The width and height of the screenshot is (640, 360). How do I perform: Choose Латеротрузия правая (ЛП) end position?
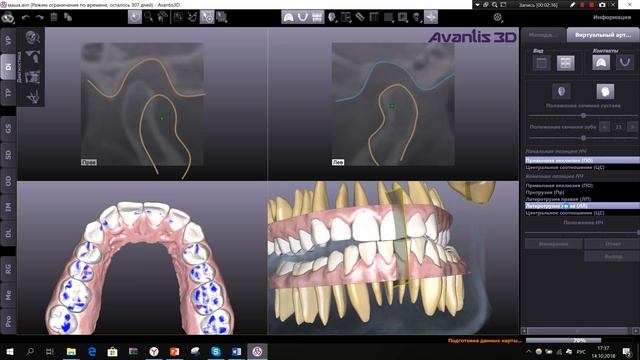point(582,199)
